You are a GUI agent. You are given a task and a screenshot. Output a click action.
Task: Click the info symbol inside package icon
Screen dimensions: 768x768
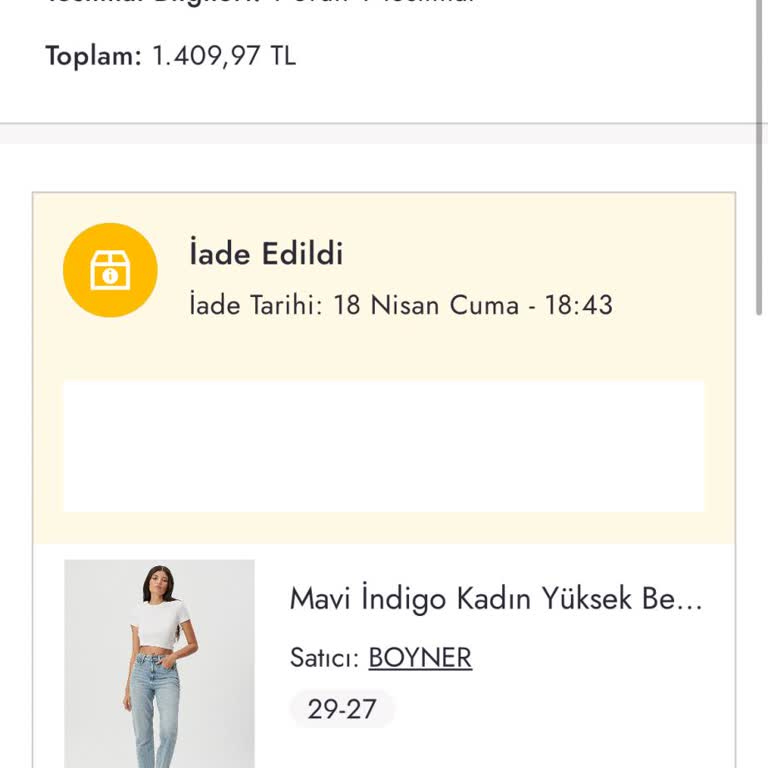coord(110,276)
